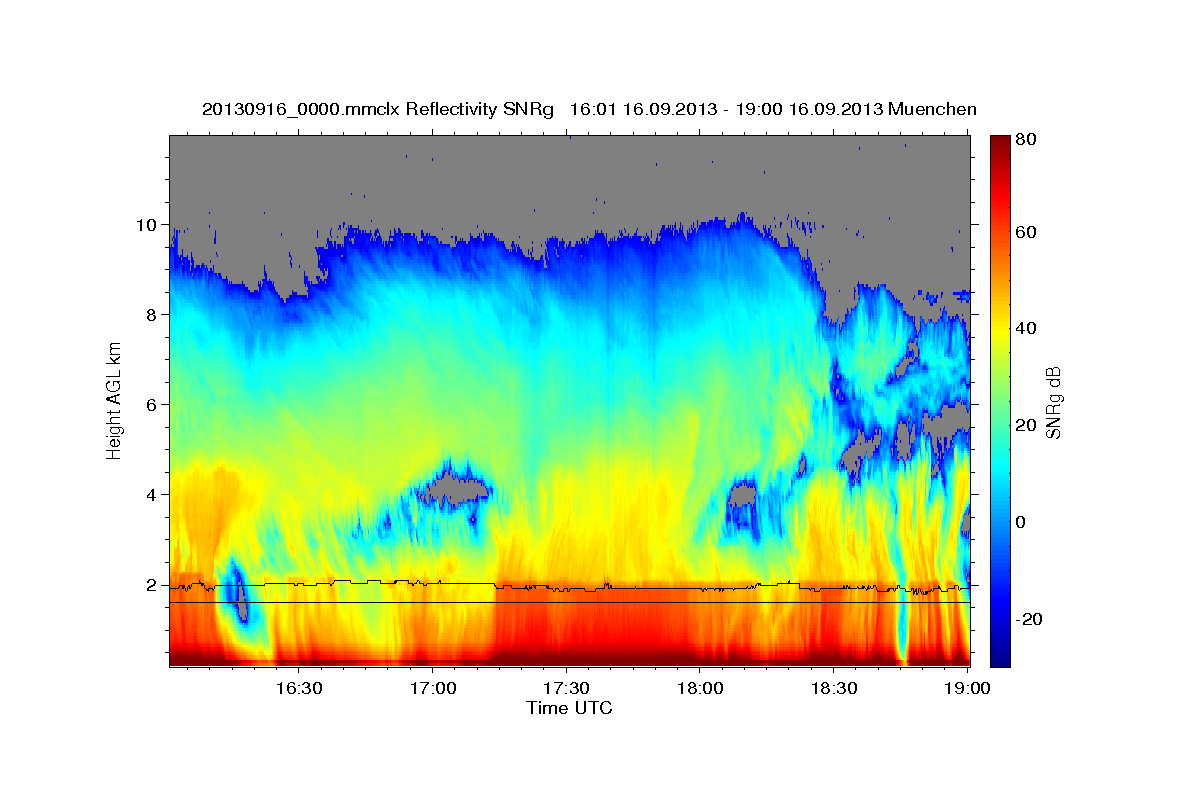Viewport: 1200px width, 800px height.
Task: Click the 18:30 time tick label
Action: pos(834,688)
